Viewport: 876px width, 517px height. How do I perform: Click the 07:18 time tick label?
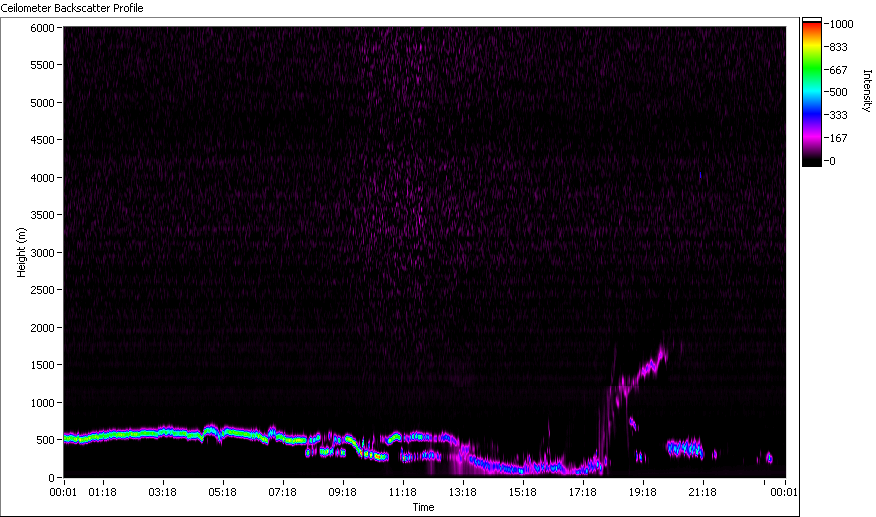[283, 492]
